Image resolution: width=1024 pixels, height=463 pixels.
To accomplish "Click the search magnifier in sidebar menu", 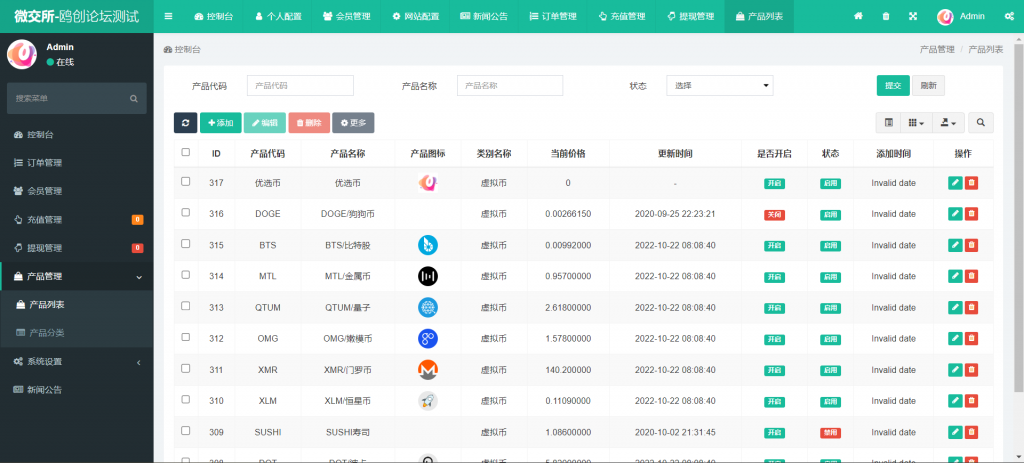I will pos(134,99).
